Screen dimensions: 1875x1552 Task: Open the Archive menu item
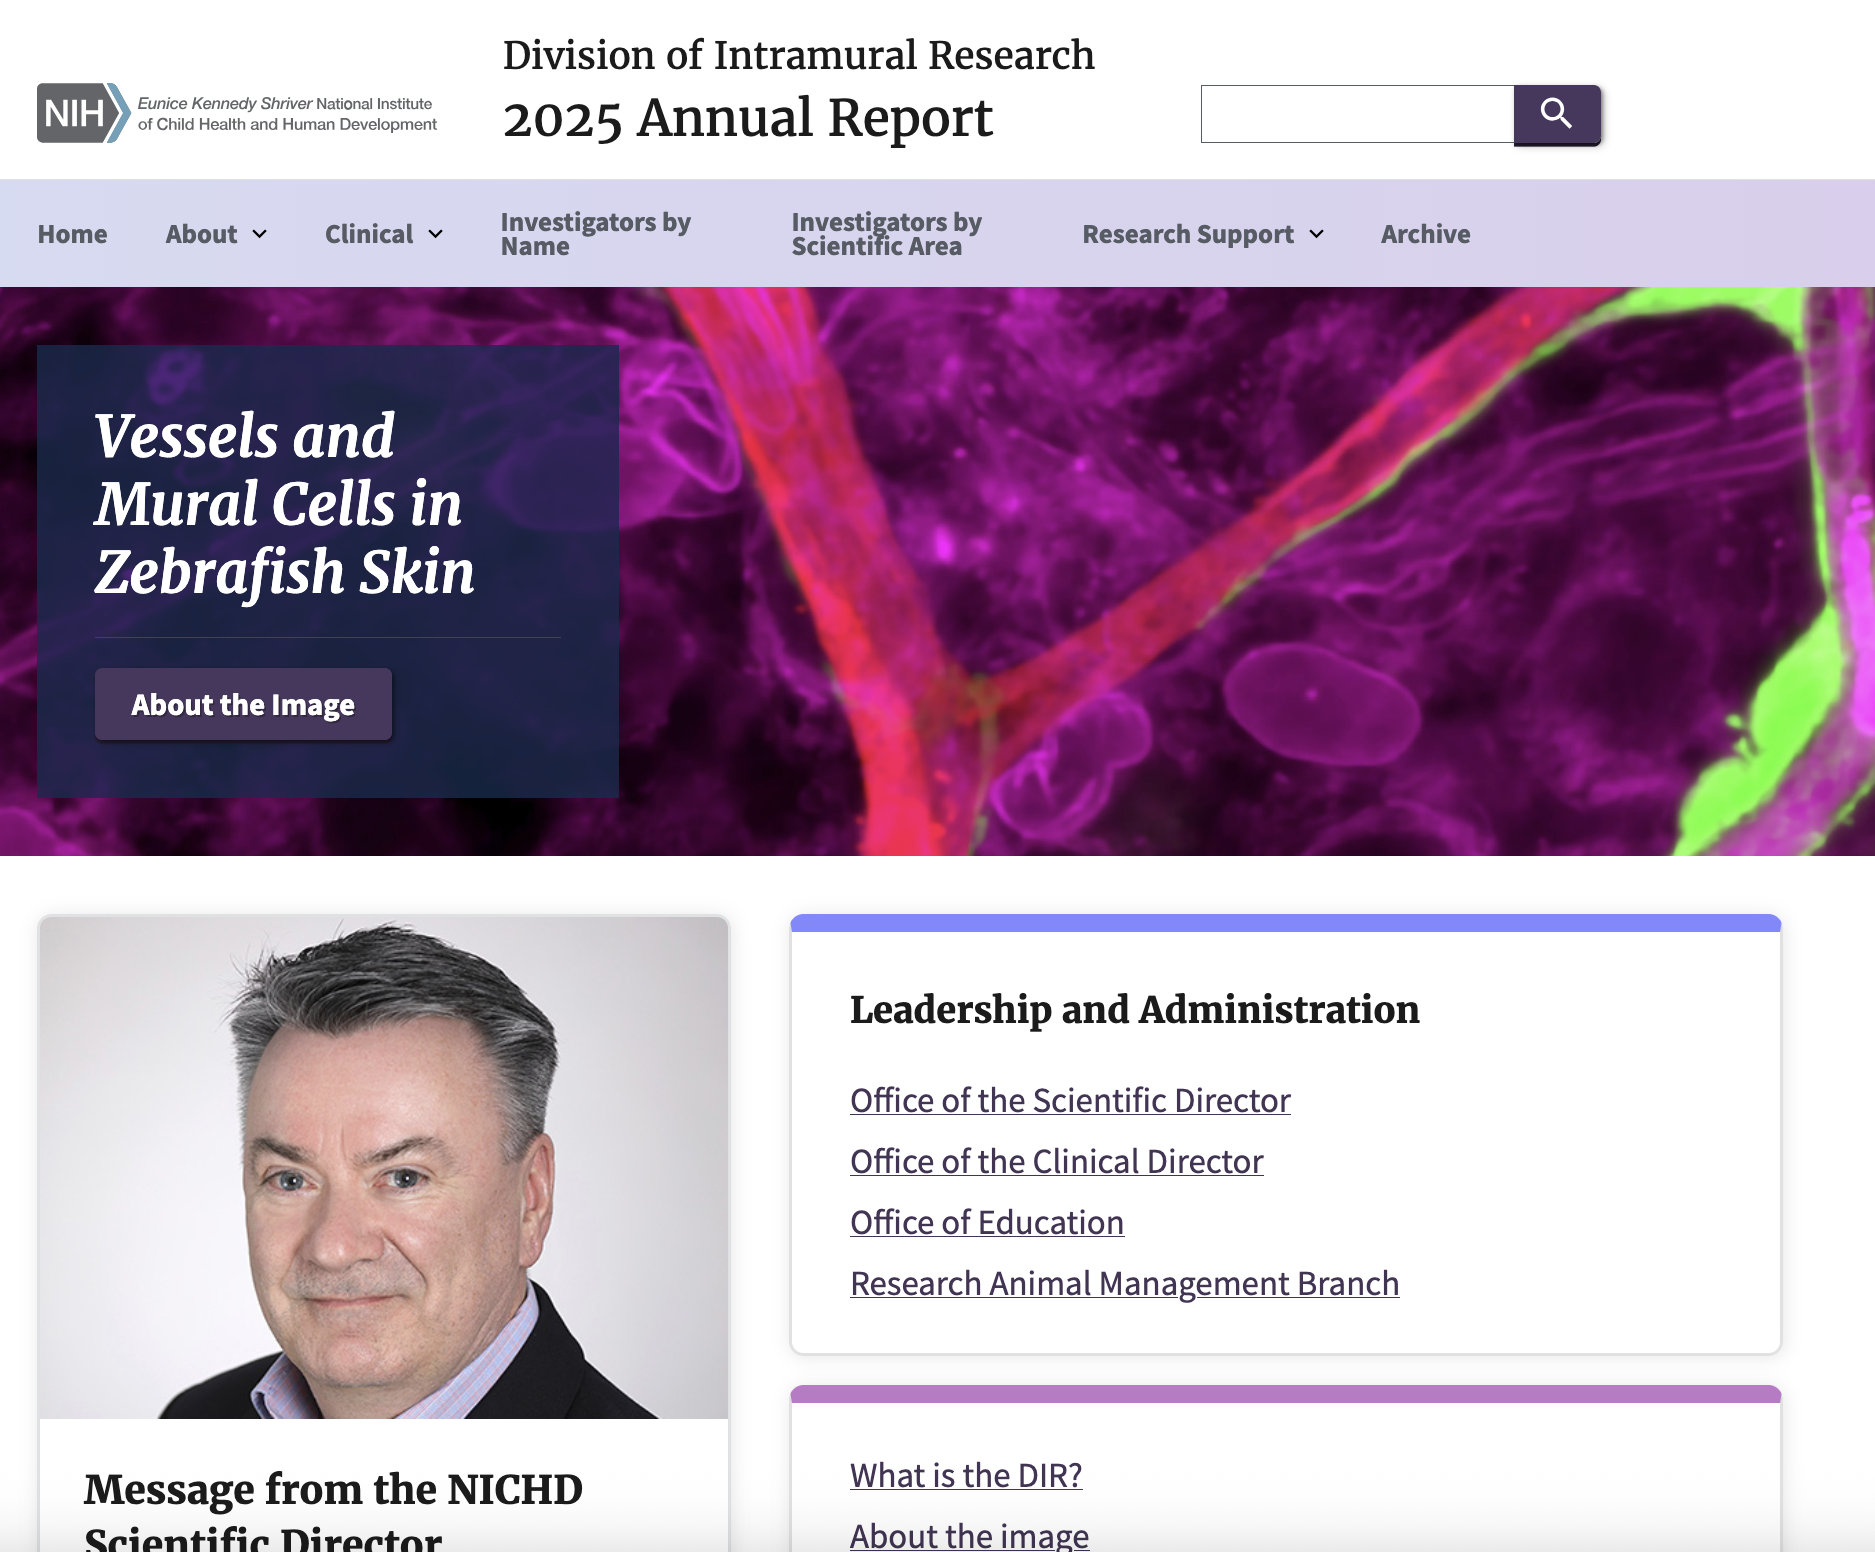pos(1425,234)
